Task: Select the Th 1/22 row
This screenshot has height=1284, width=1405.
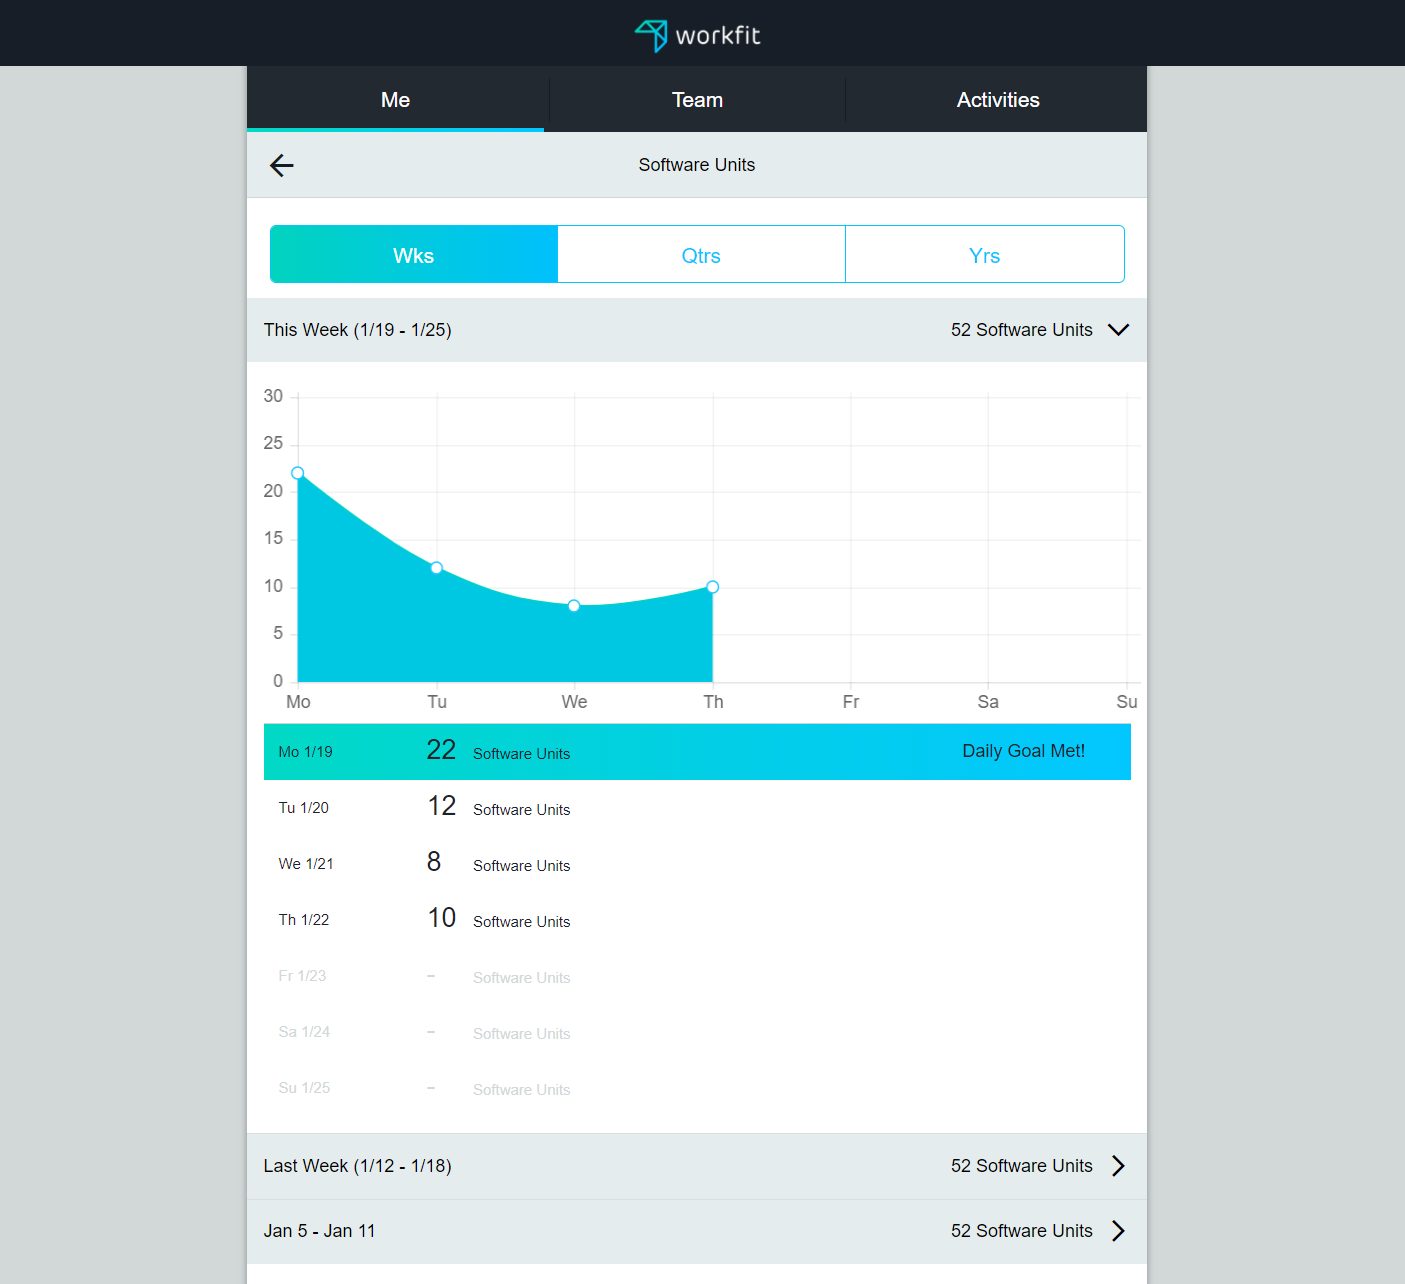Action: tap(600, 920)
